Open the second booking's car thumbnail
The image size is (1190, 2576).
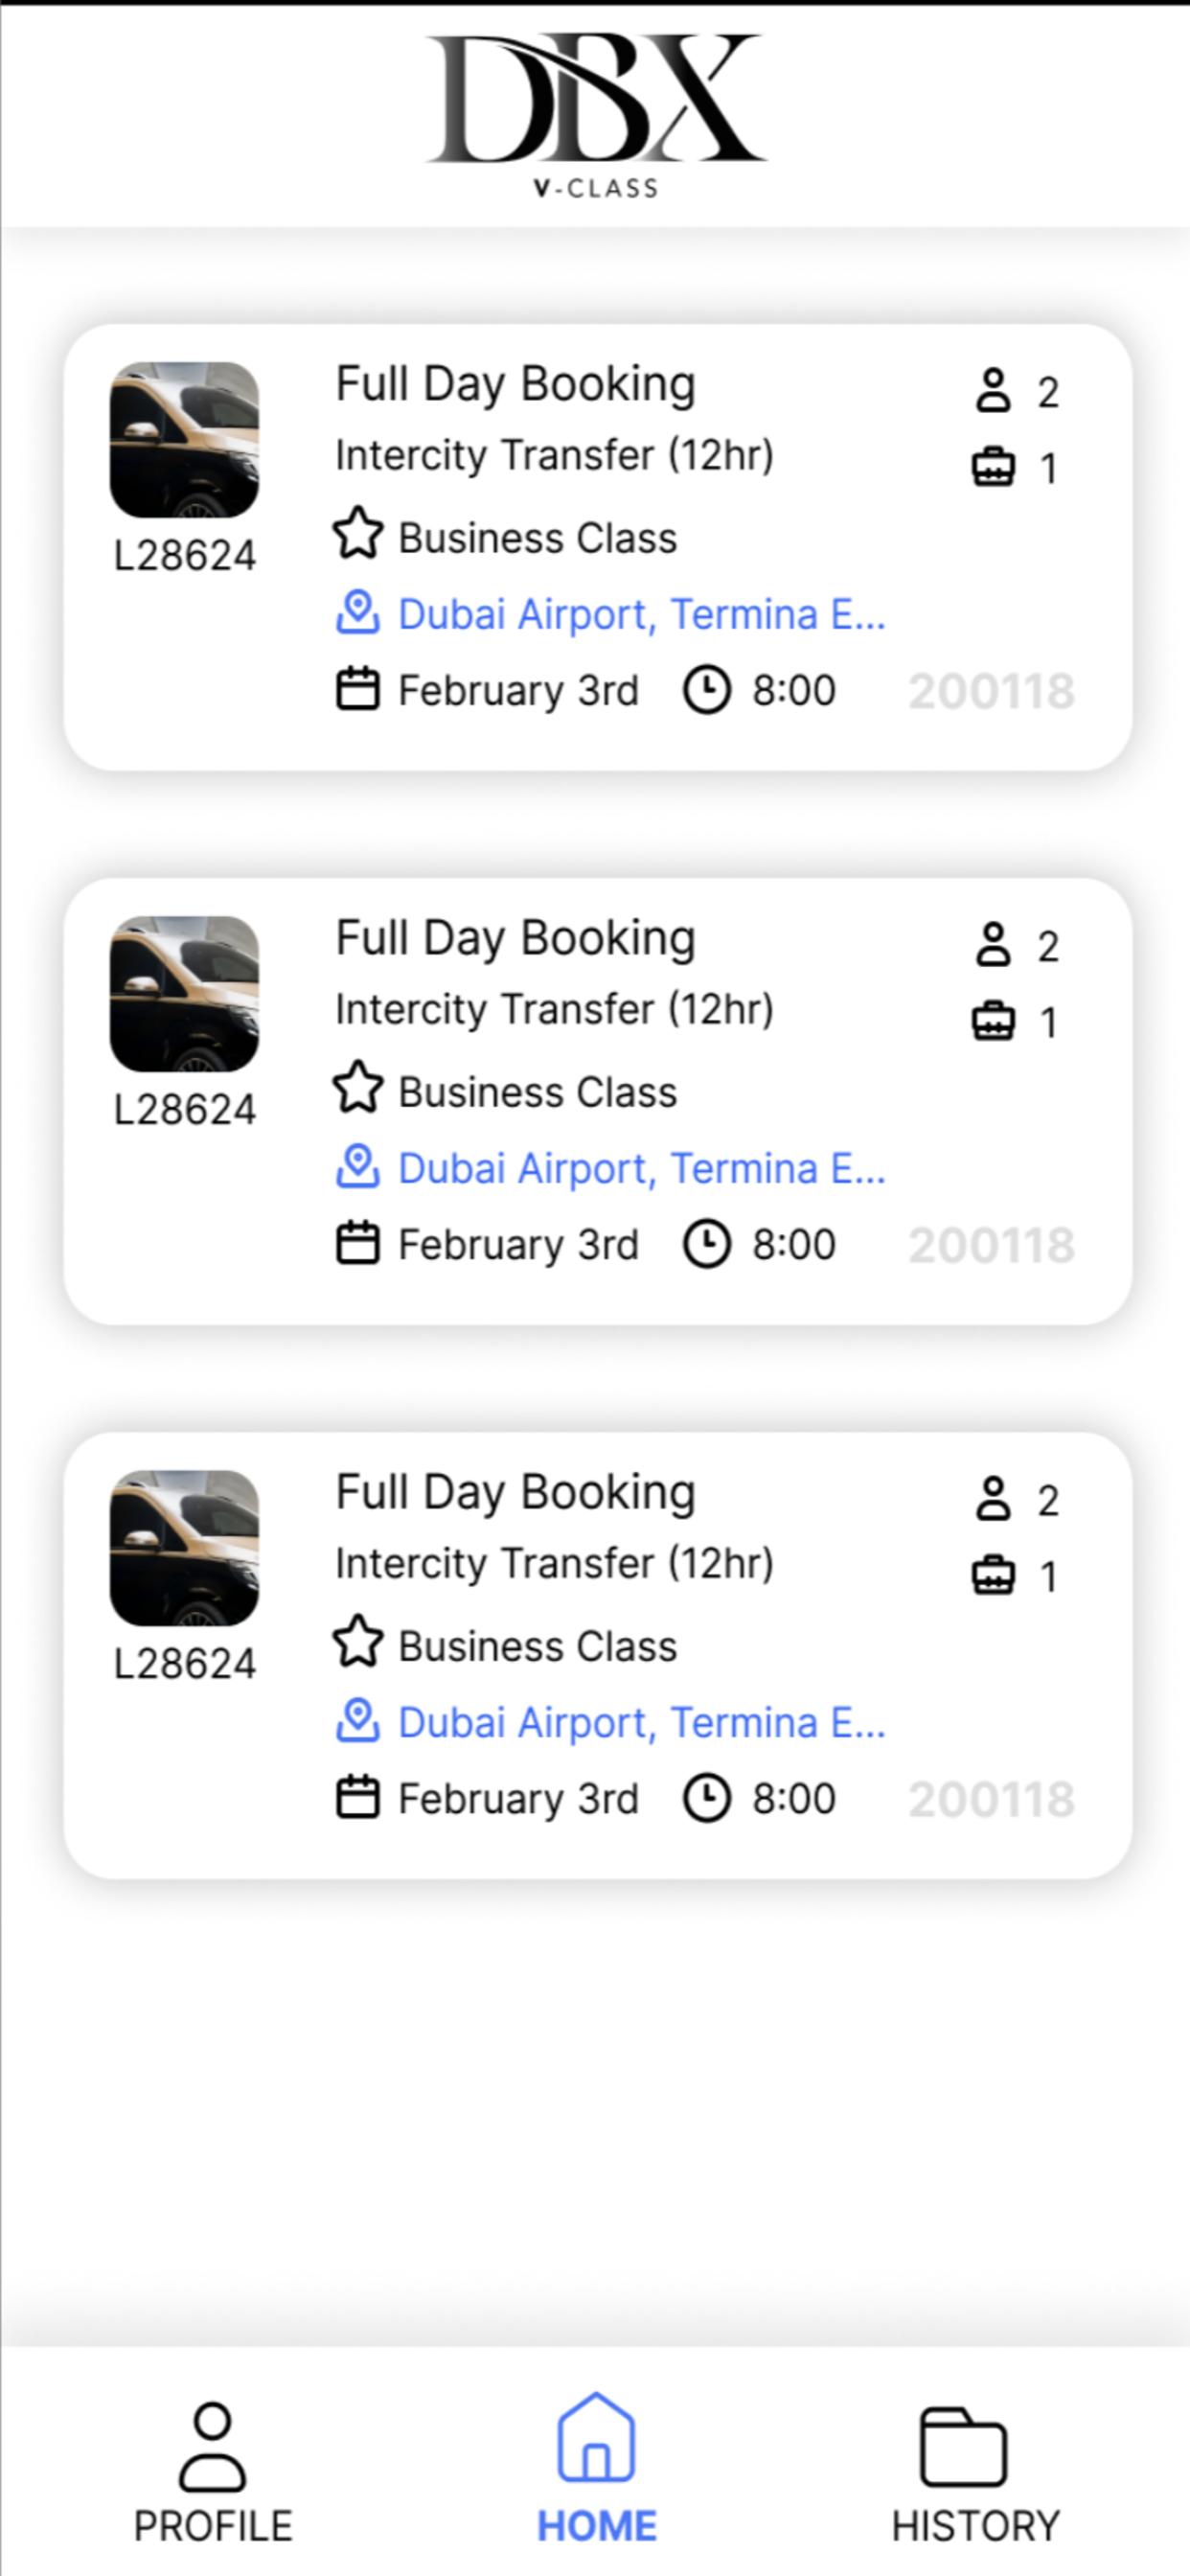(184, 994)
